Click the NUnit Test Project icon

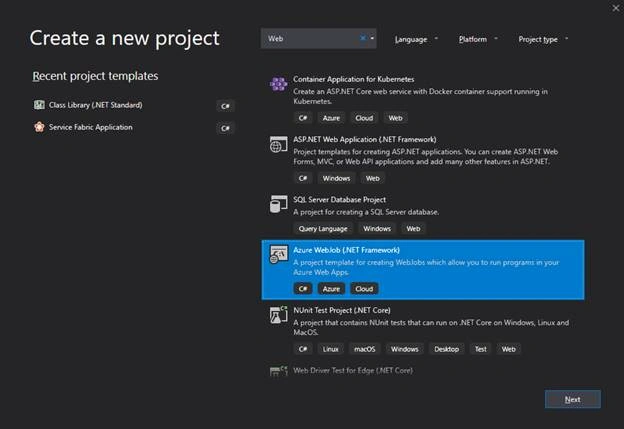tap(278, 315)
